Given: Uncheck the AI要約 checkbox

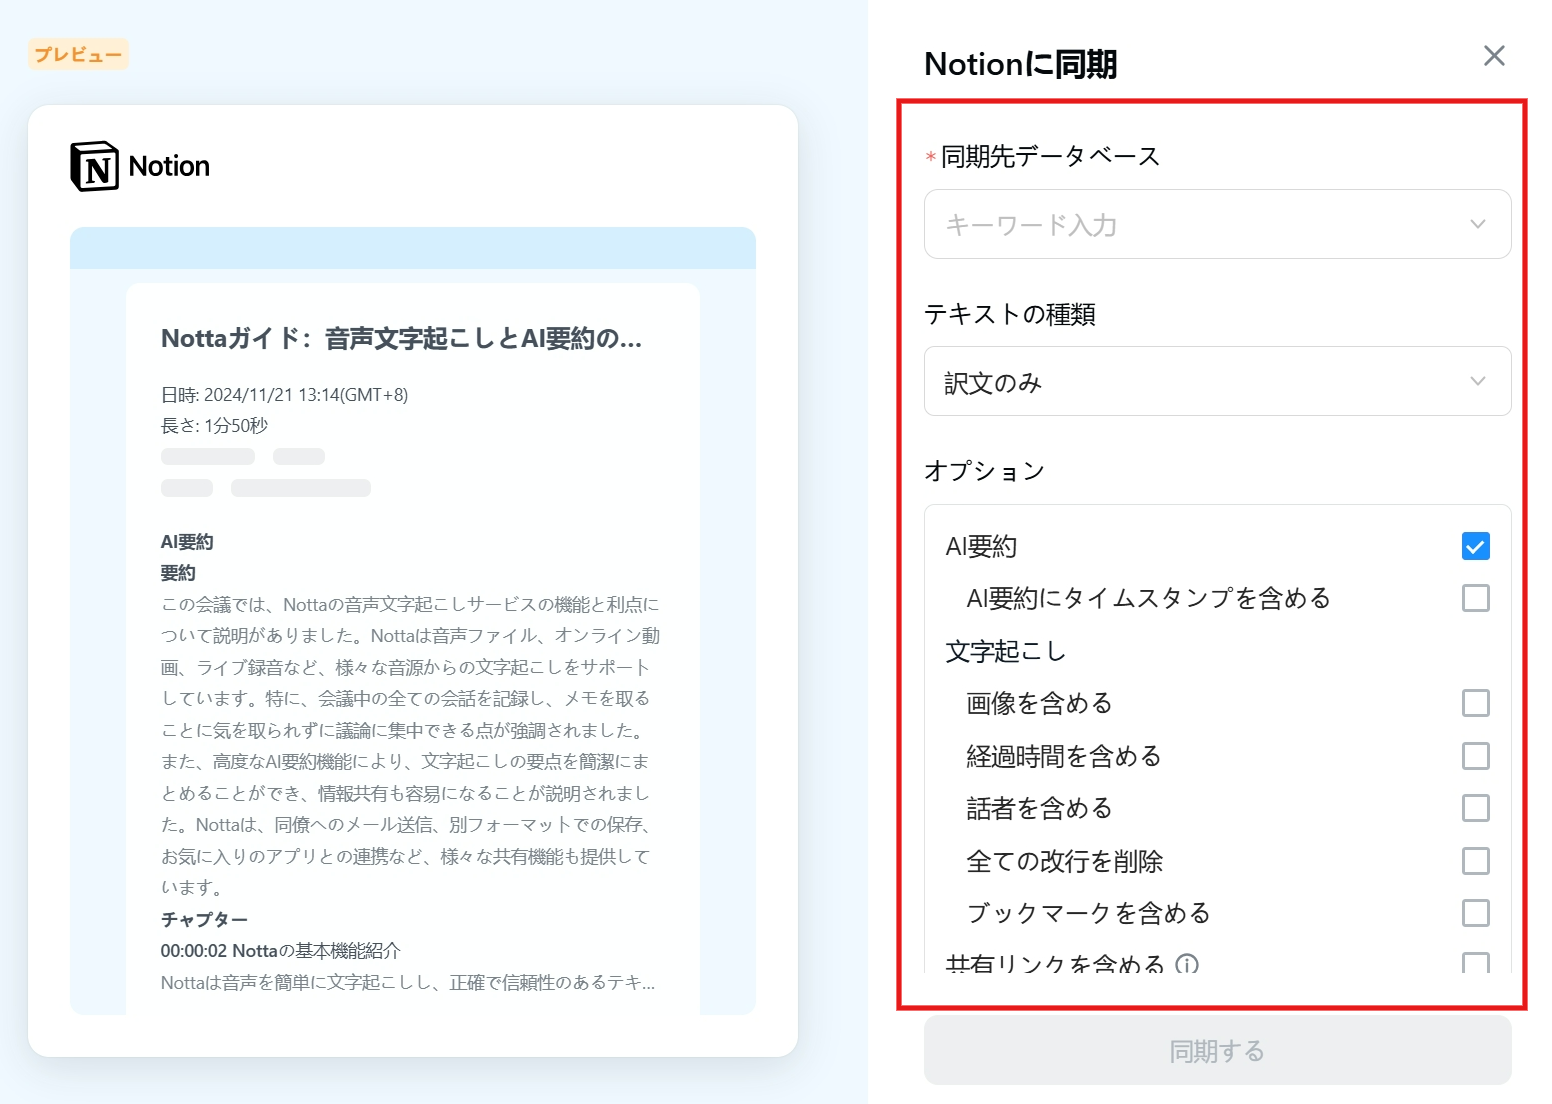Looking at the screenshot, I should [x=1475, y=546].
